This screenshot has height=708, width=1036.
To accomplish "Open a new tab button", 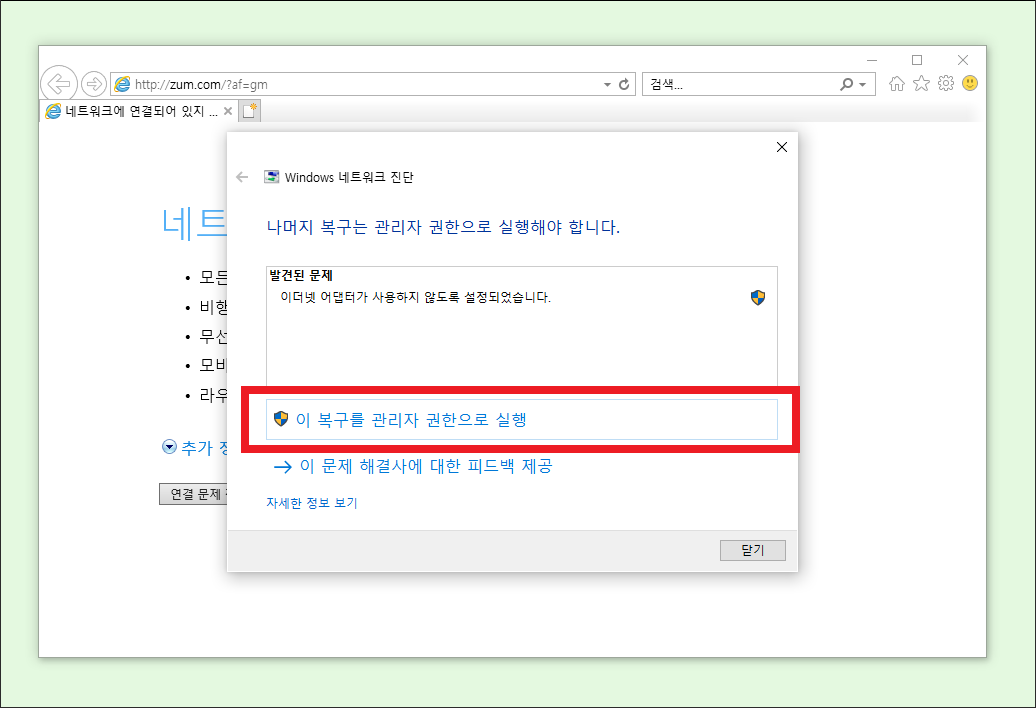I will pos(250,111).
